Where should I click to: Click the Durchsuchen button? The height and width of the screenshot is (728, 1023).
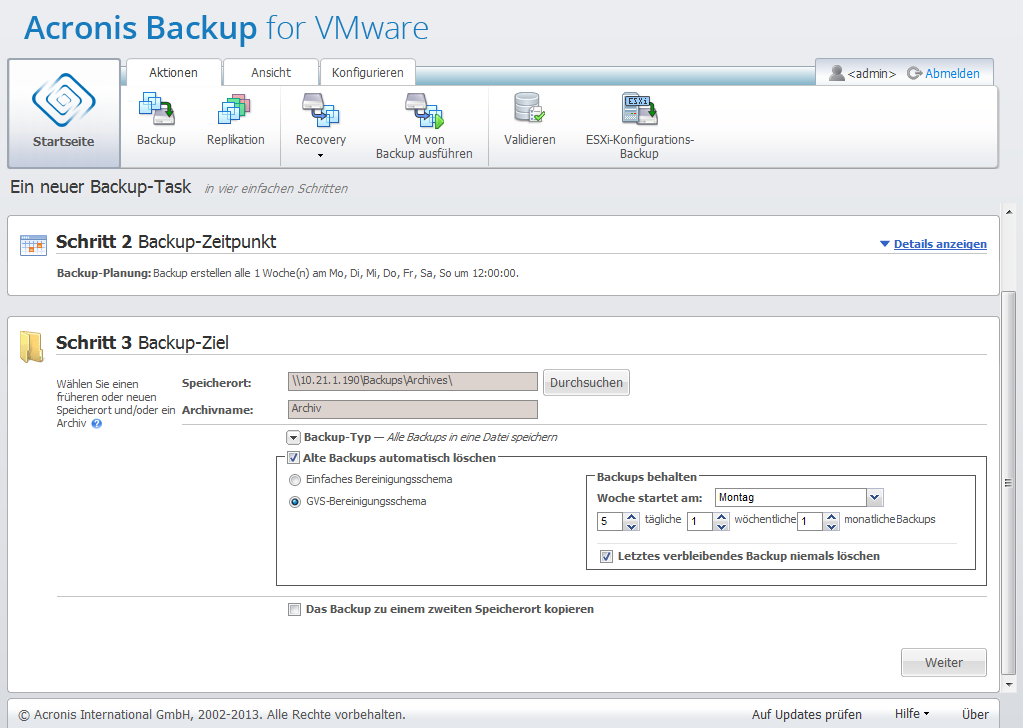coord(586,383)
